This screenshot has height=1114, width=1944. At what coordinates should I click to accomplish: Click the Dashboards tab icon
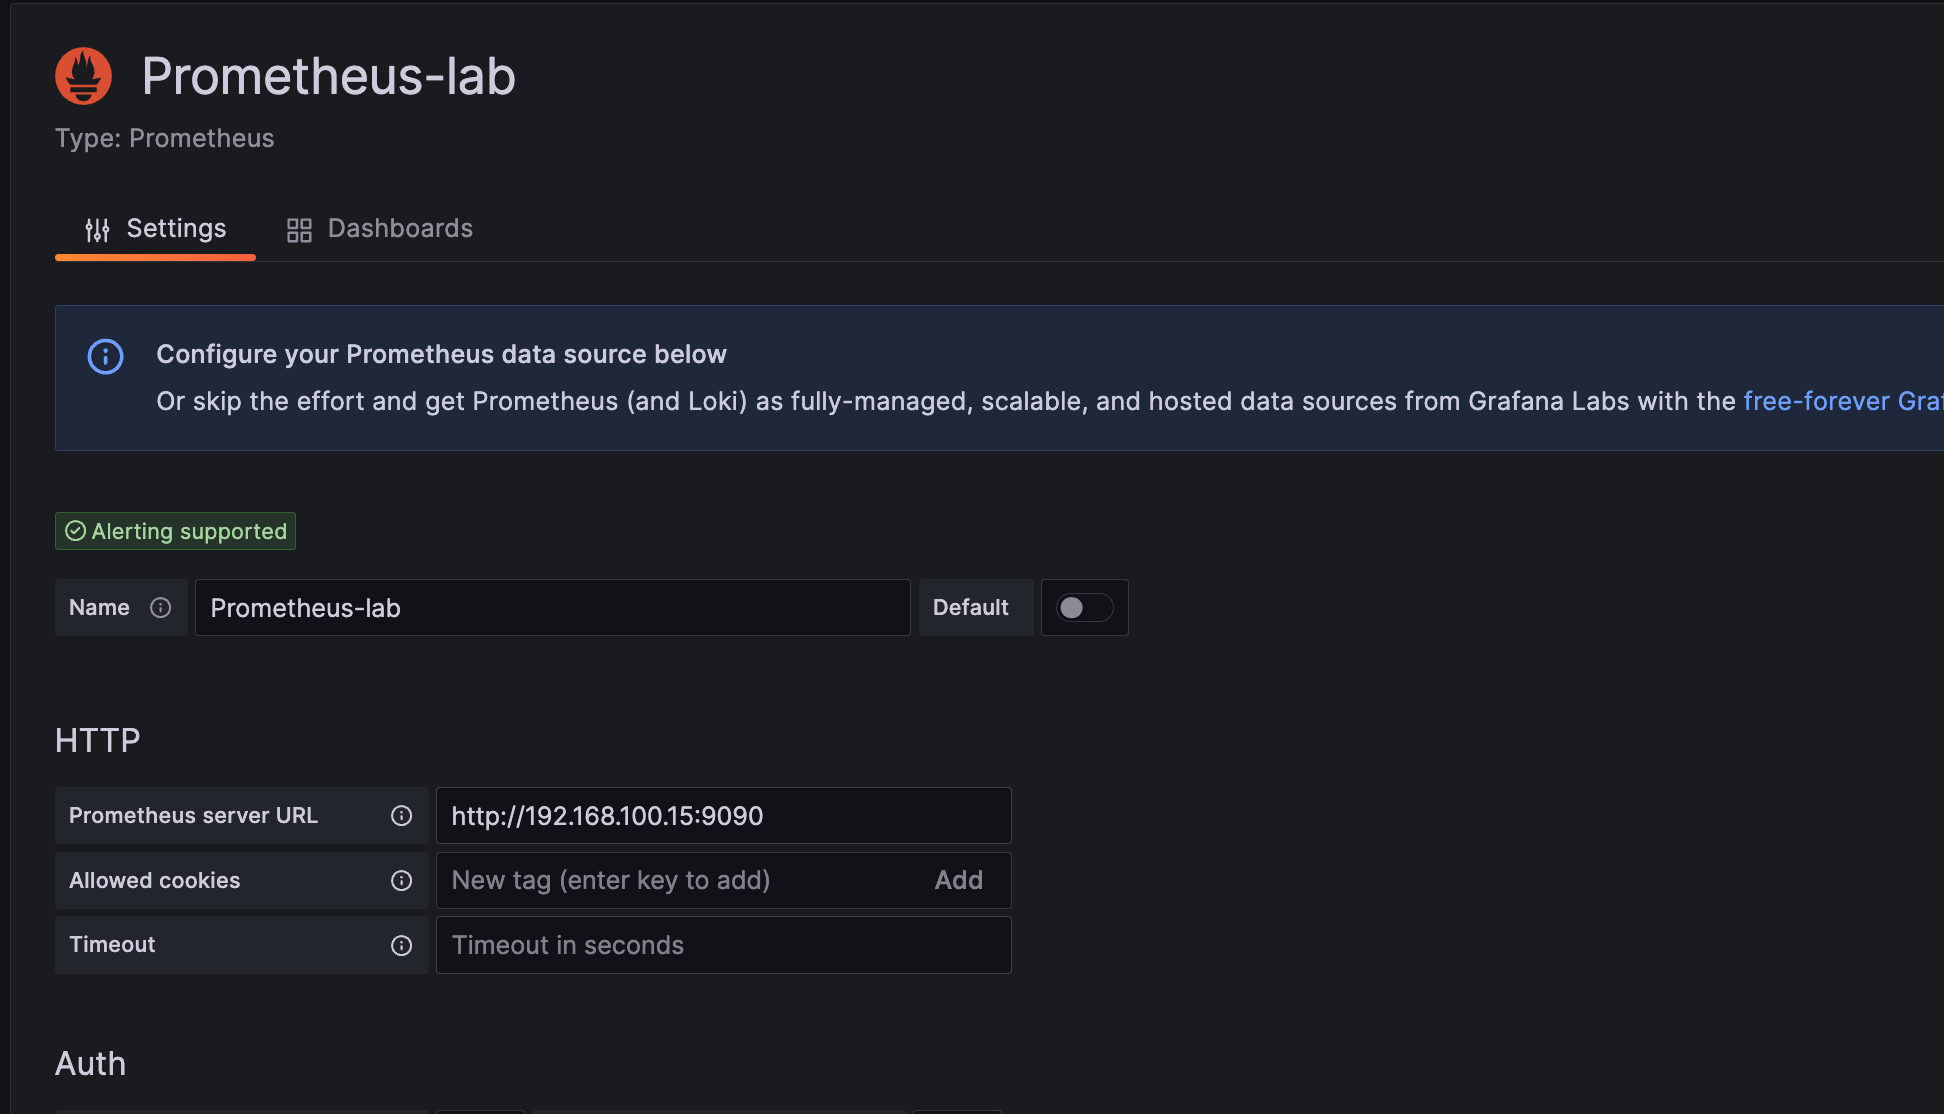click(298, 227)
